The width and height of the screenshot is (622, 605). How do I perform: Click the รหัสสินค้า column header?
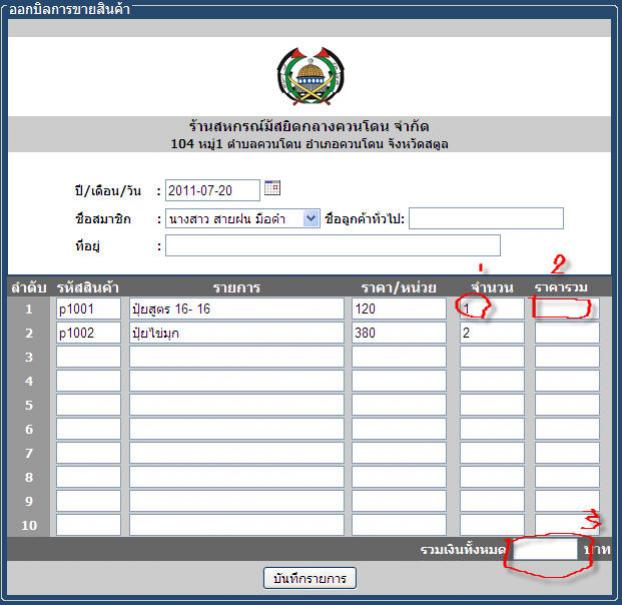(x=88, y=287)
